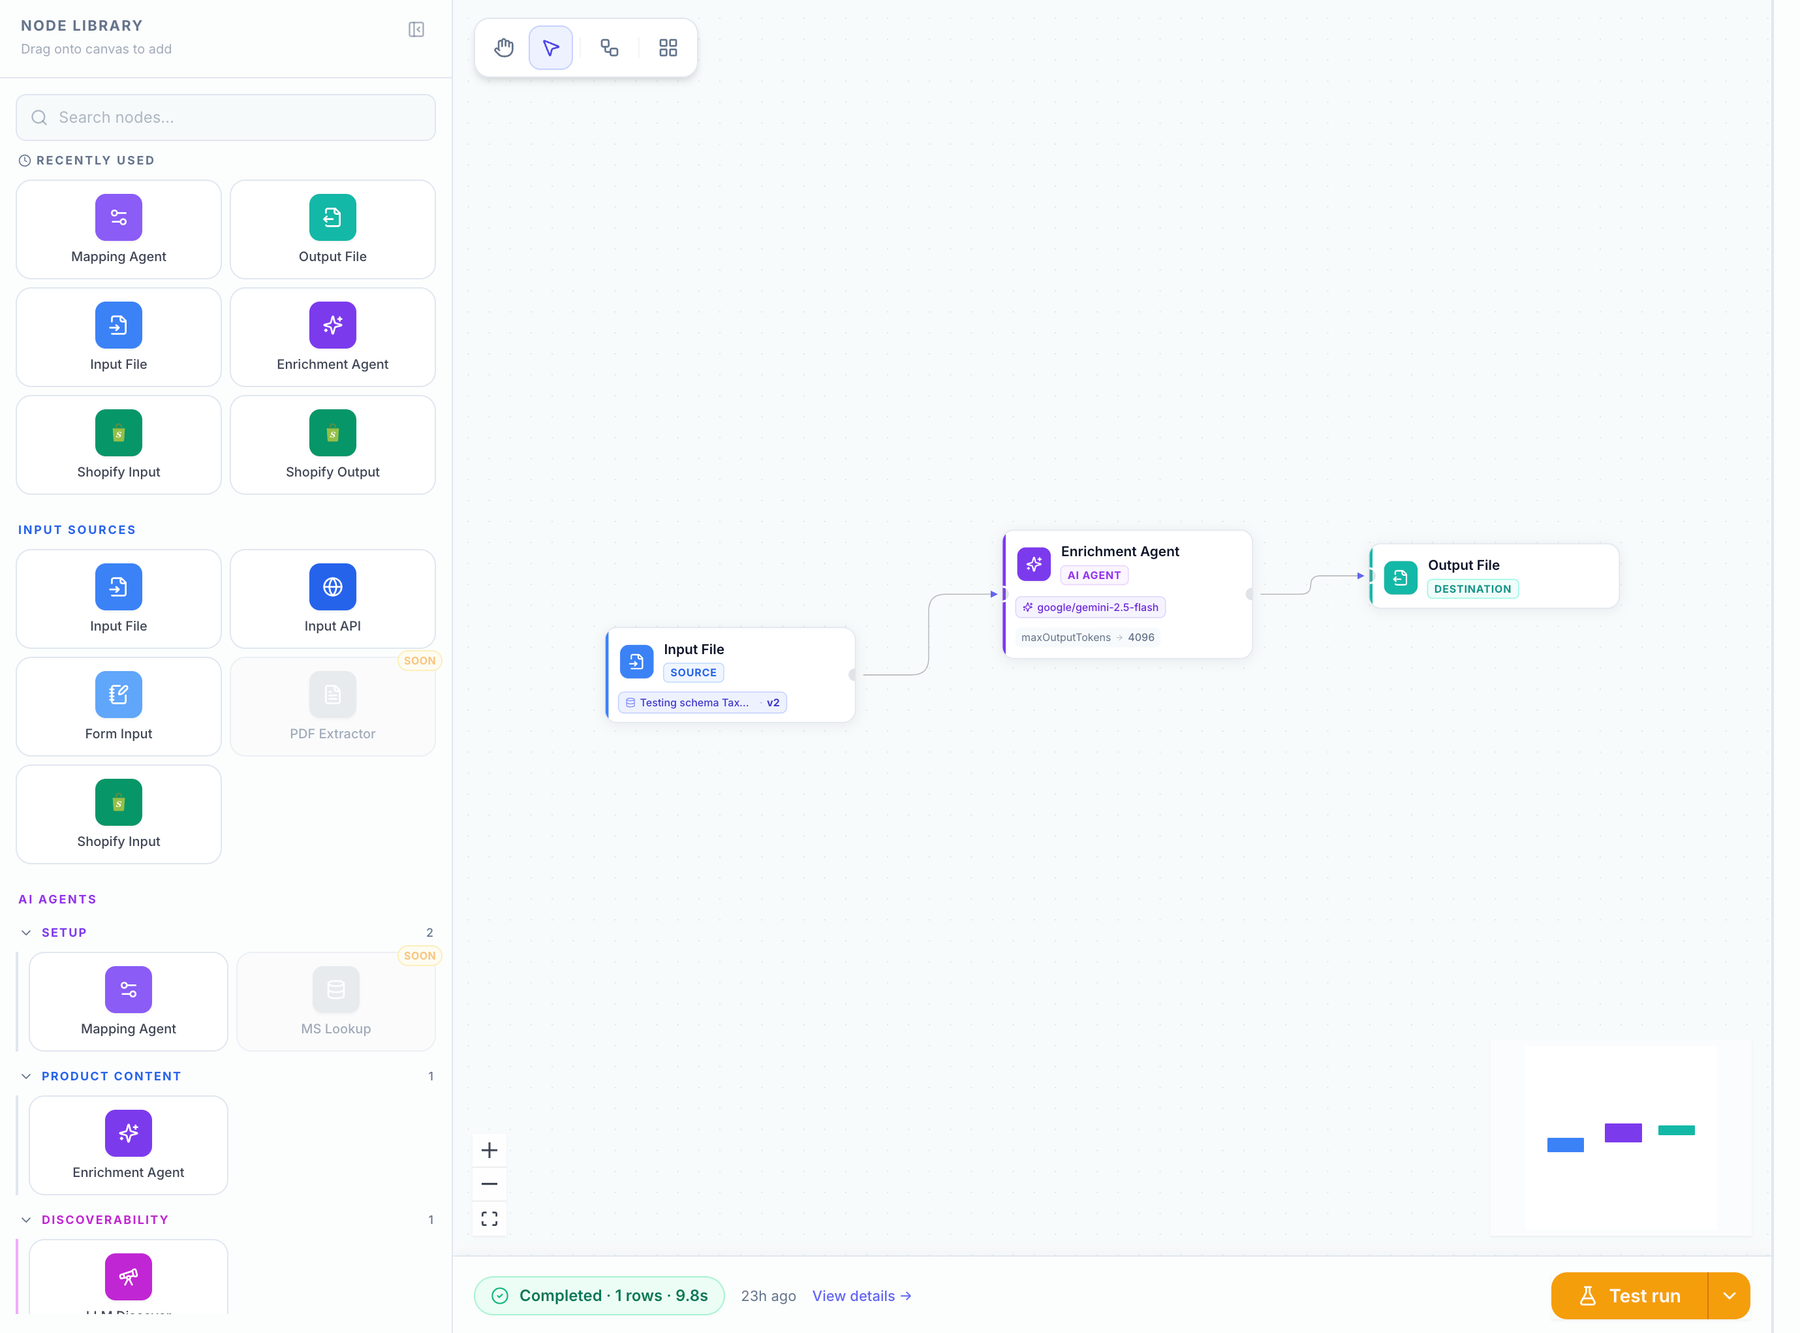Select Enrichment Agent in Product Content

coord(129,1146)
